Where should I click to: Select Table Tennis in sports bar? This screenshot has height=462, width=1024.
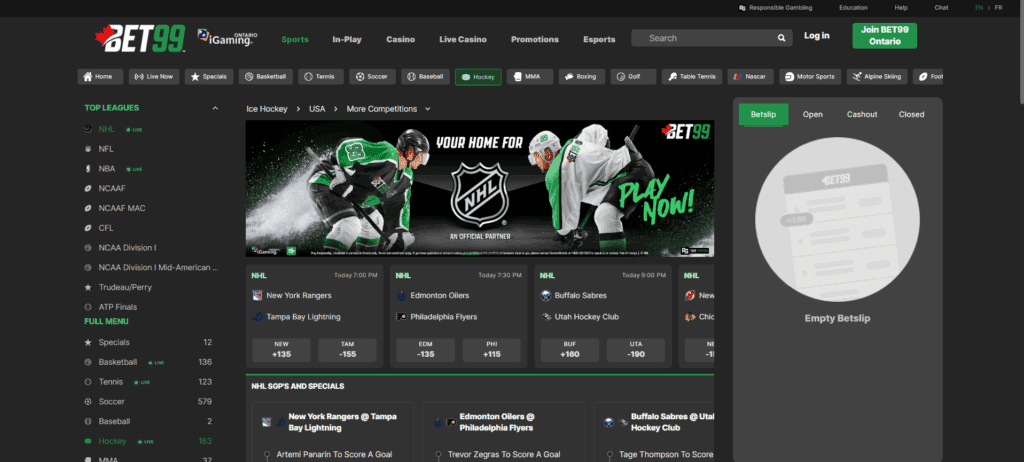tap(692, 76)
